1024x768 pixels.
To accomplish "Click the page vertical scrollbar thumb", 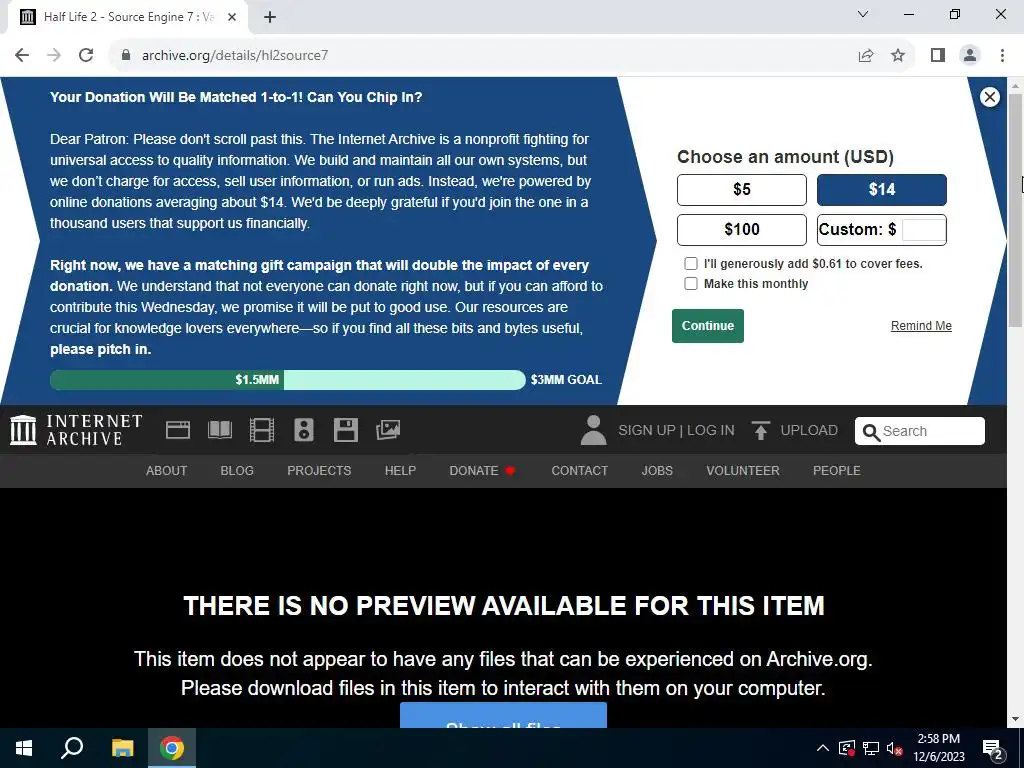I will point(1015,209).
